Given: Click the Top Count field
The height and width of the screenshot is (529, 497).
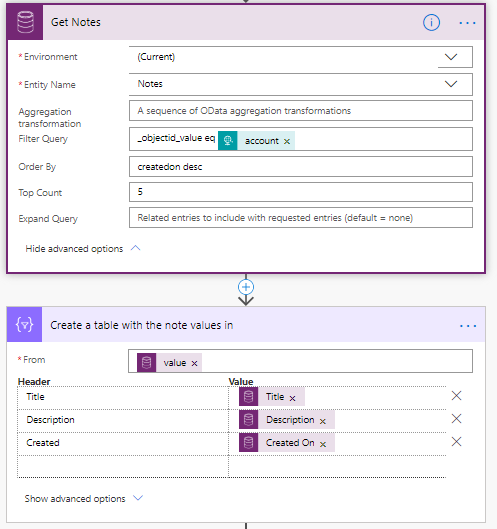Looking at the screenshot, I should [x=301, y=192].
